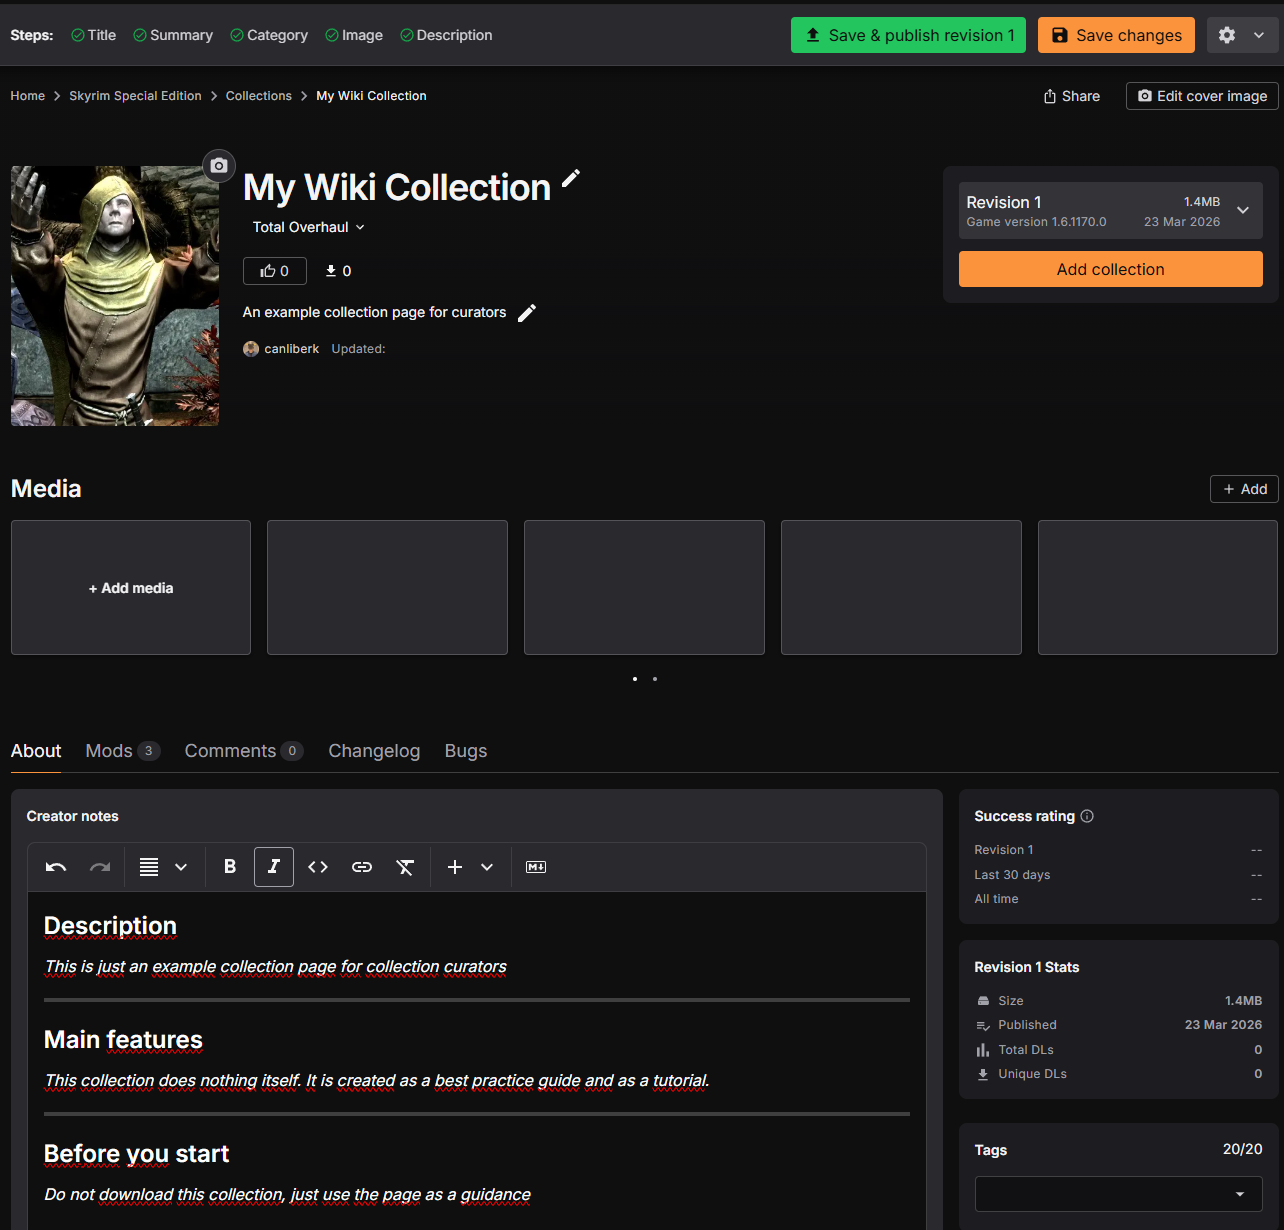Viewport: 1284px width, 1230px height.
Task: Clear text formatting in the editor
Action: tap(405, 867)
